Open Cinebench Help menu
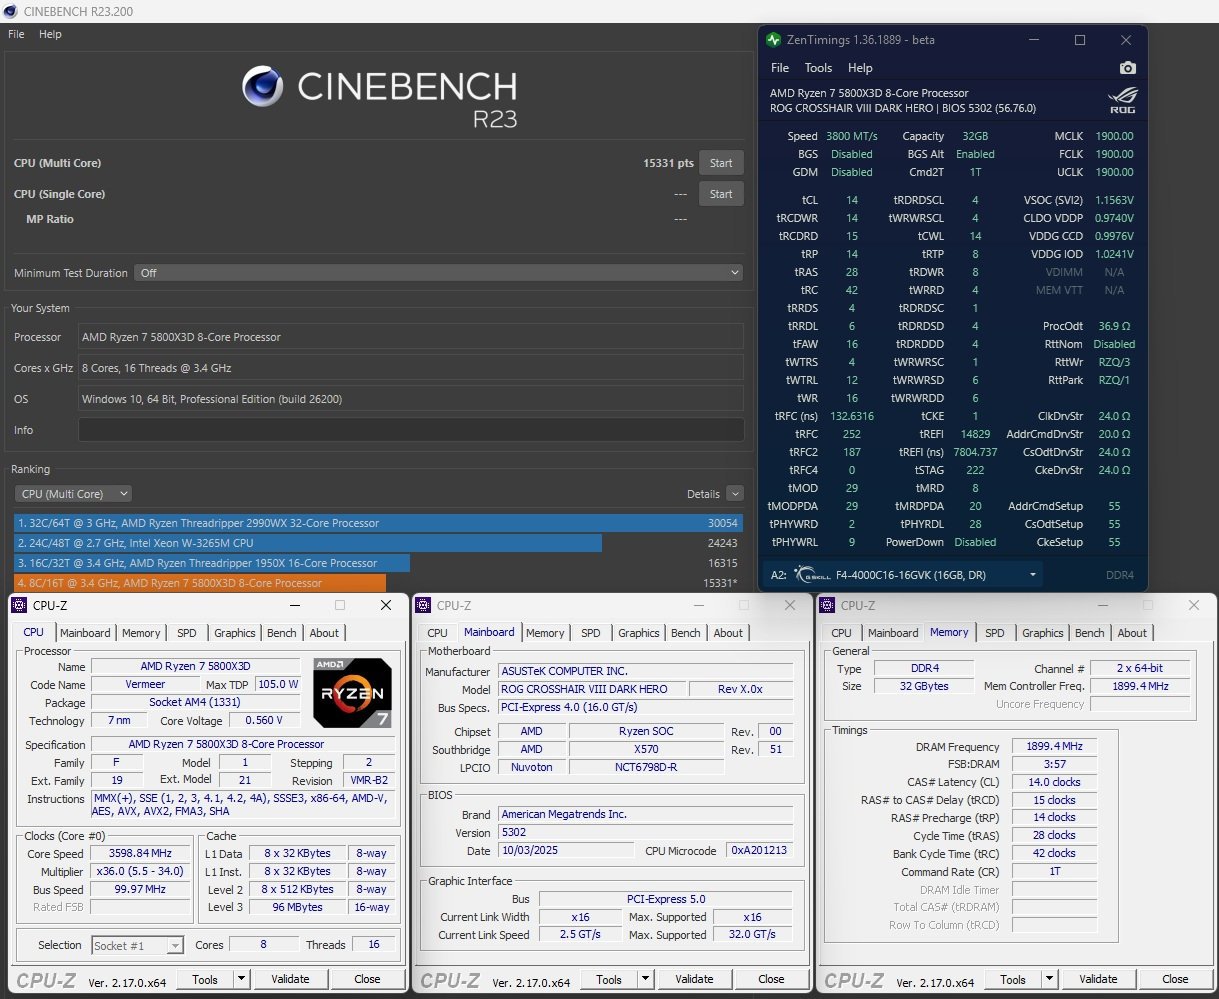The image size is (1219, 999). pos(50,34)
